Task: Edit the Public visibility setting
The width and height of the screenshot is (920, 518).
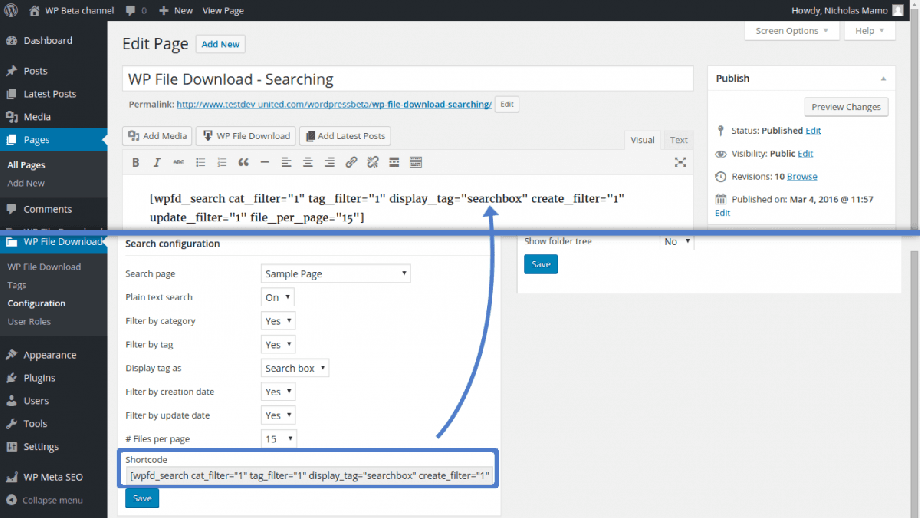Action: 805,154
